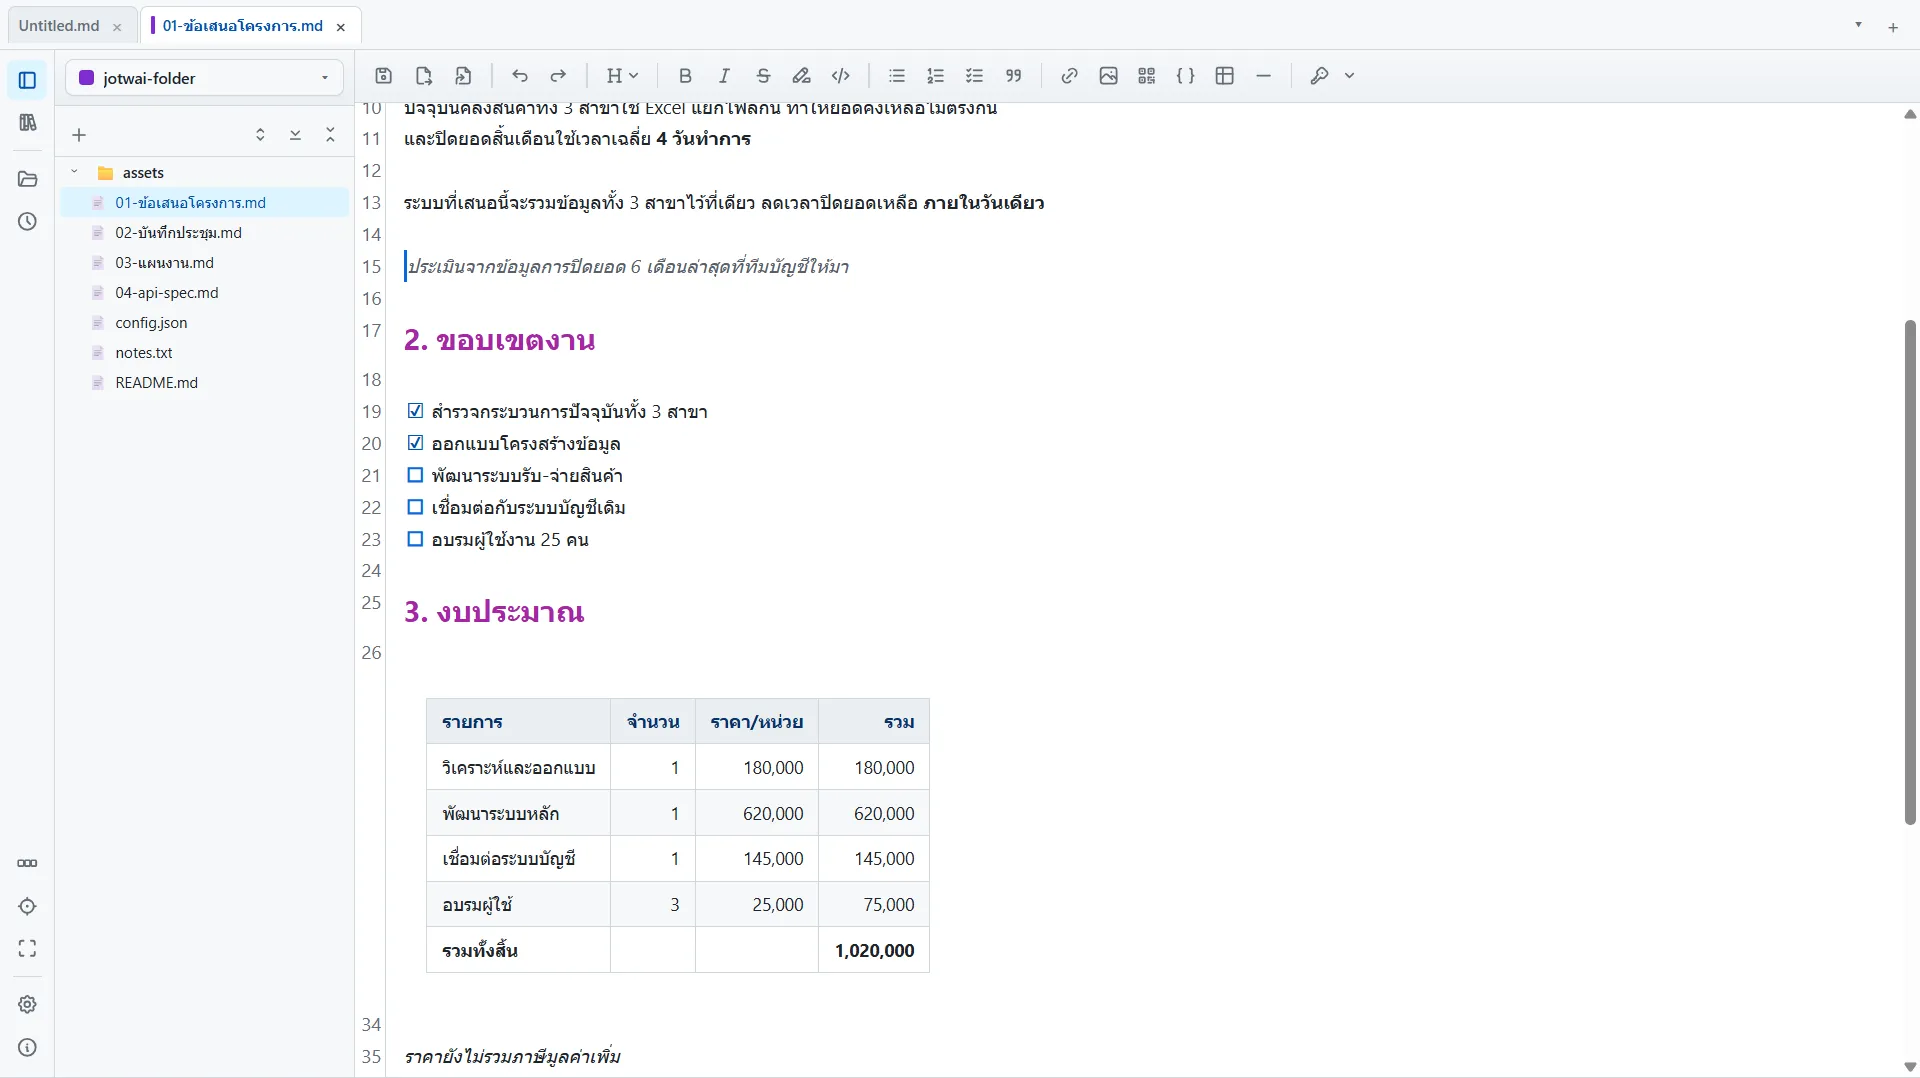1920x1078 pixels.
Task: Add a new tab with plus button
Action: 1893,27
